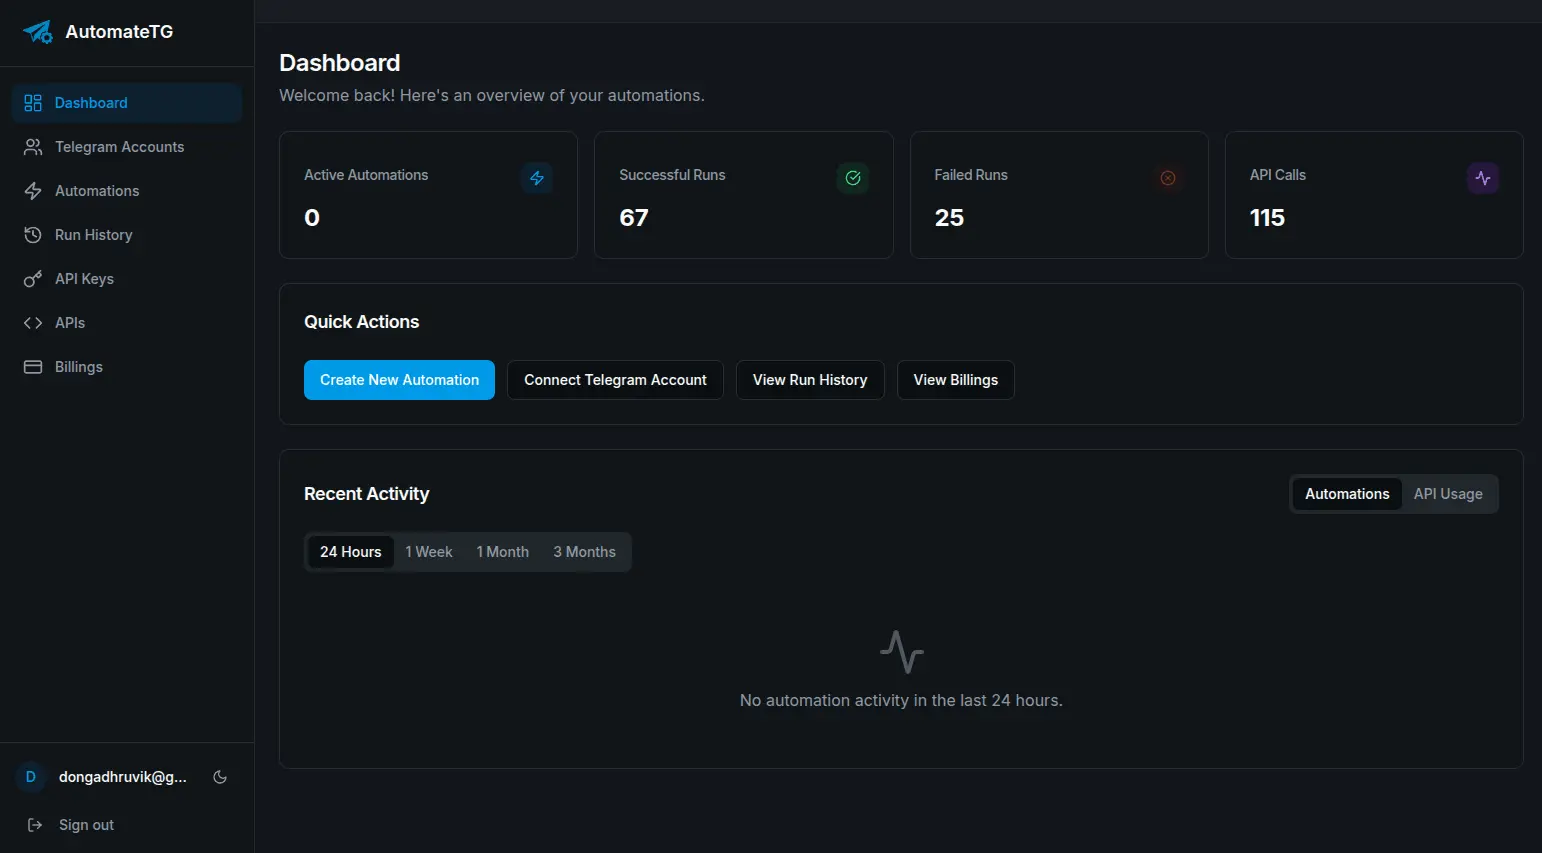Click the Successful Runs card label

pyautogui.click(x=672, y=175)
